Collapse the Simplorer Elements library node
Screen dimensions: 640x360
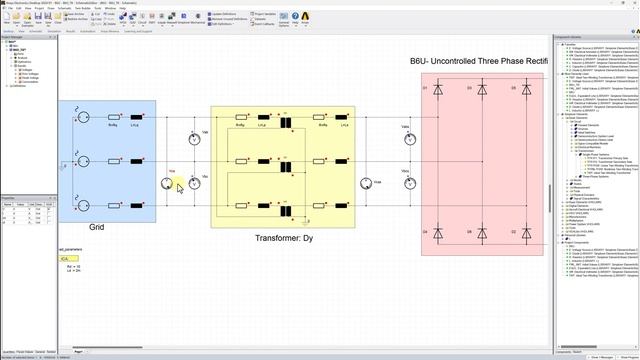559,114
